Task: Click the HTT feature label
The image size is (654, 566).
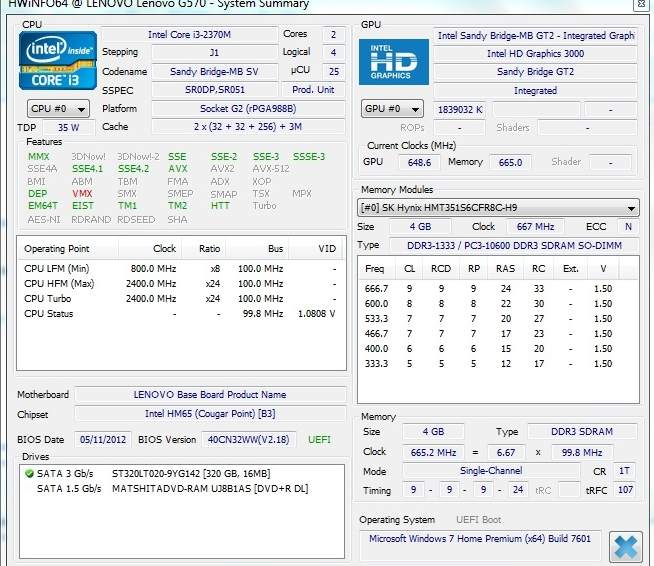Action: pyautogui.click(x=220, y=206)
